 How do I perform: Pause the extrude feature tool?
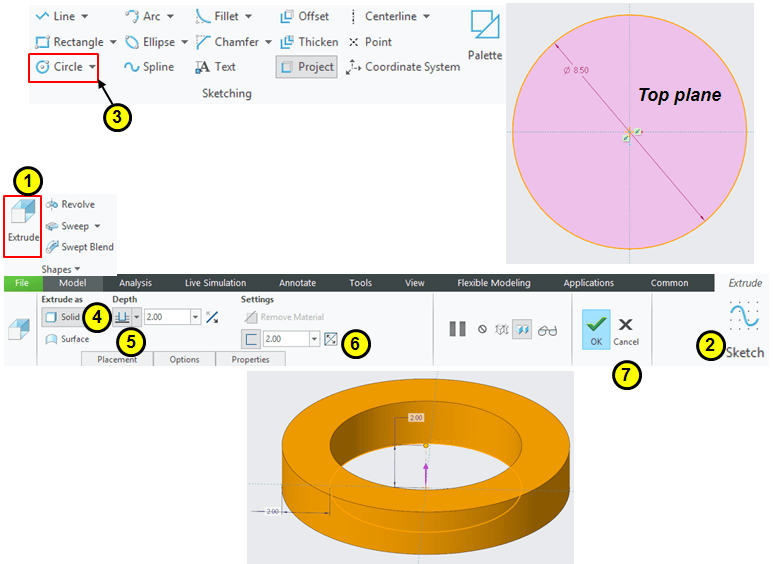[457, 329]
